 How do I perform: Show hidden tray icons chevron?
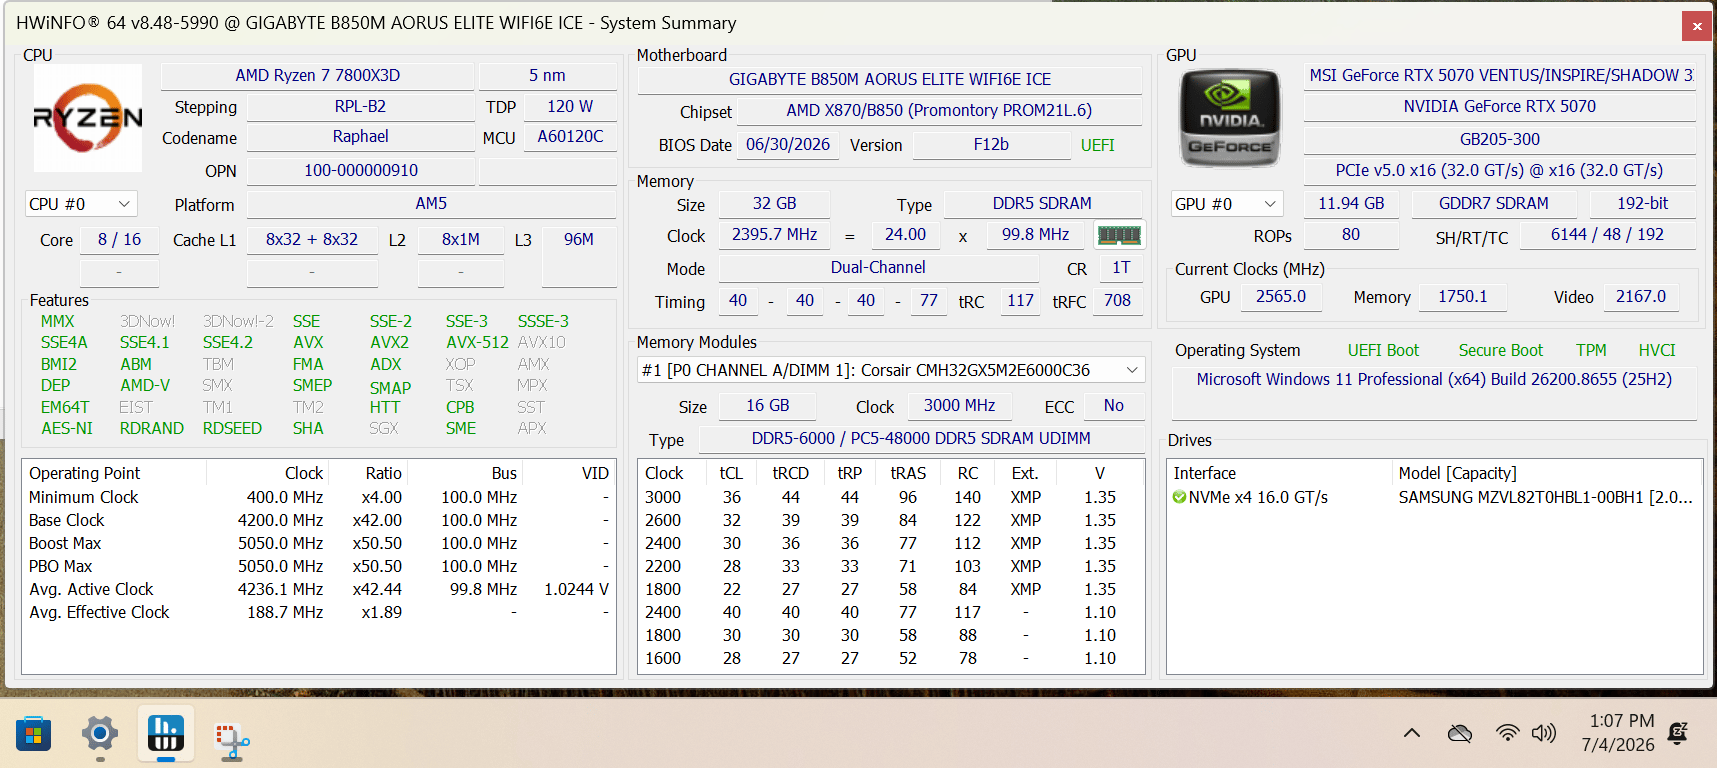pos(1412,733)
